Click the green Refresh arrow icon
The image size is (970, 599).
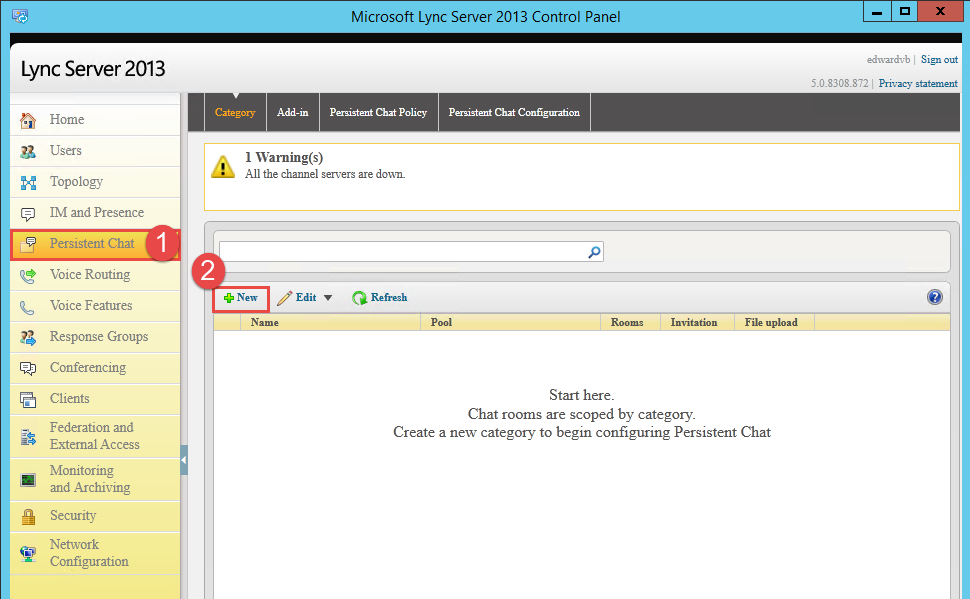click(359, 298)
